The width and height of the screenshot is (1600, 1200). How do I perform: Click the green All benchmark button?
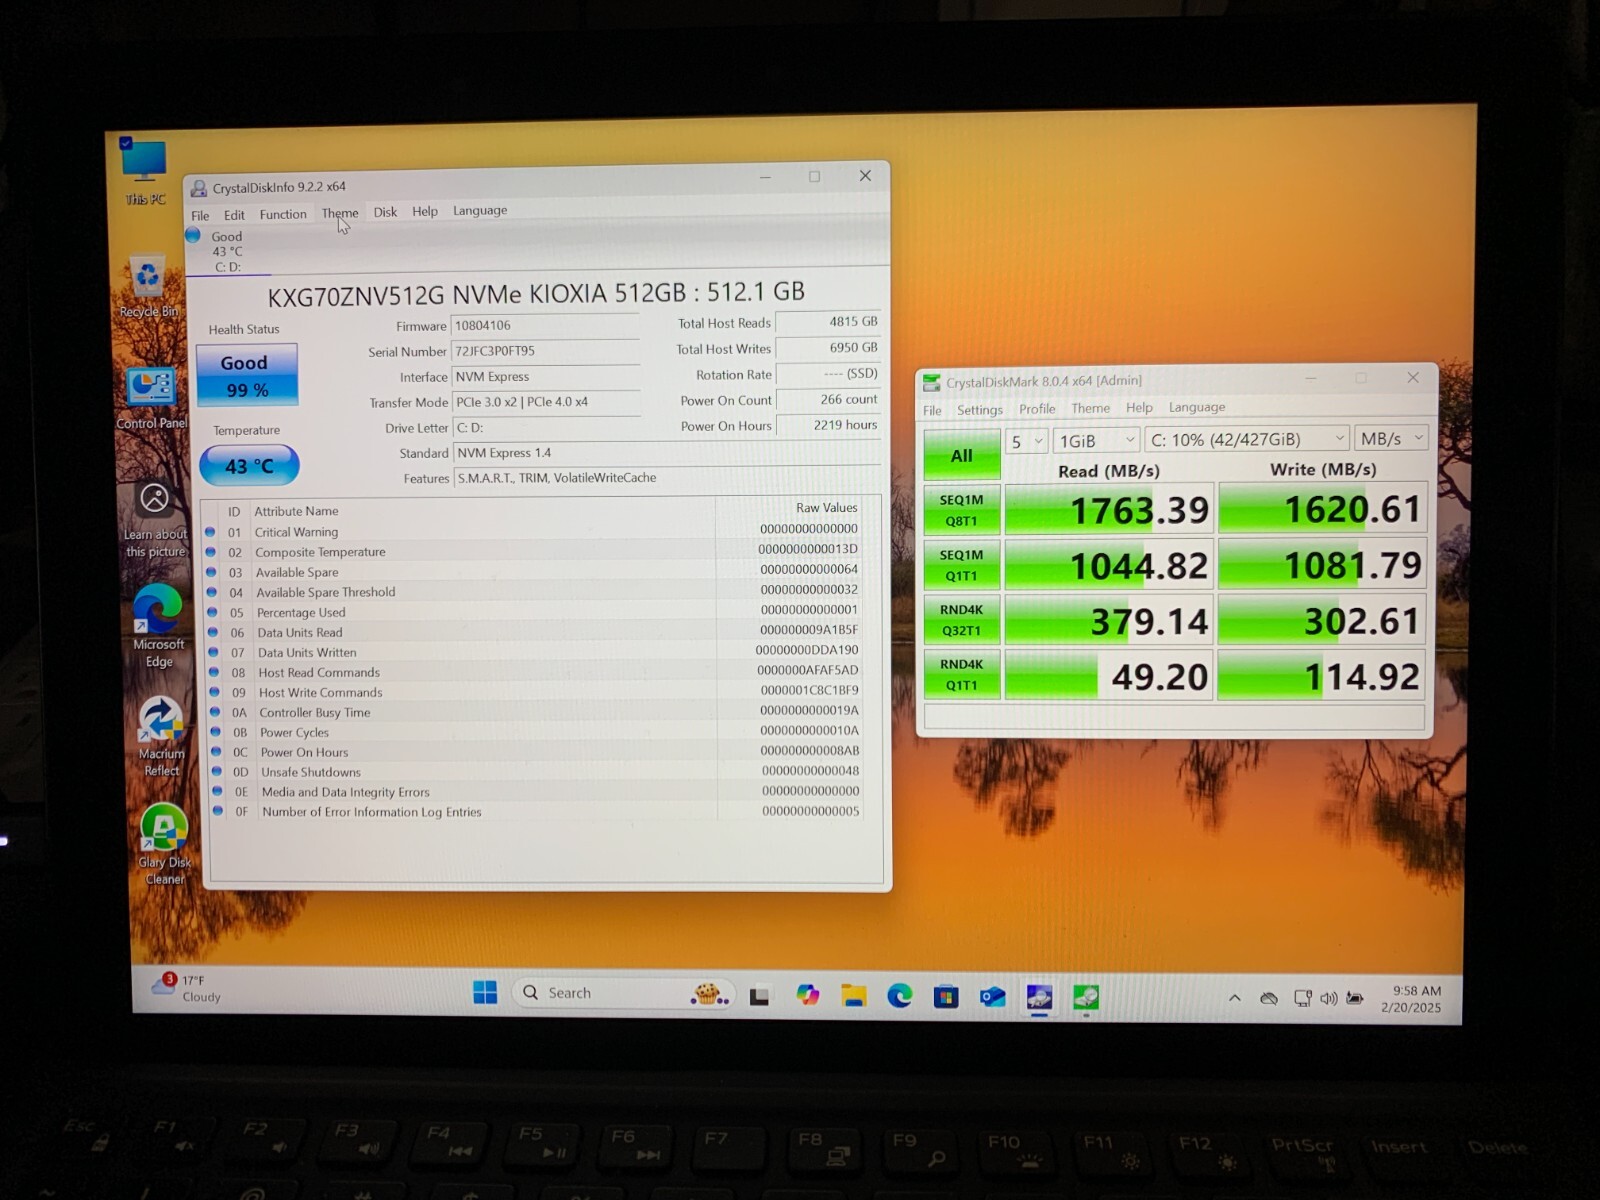click(962, 456)
